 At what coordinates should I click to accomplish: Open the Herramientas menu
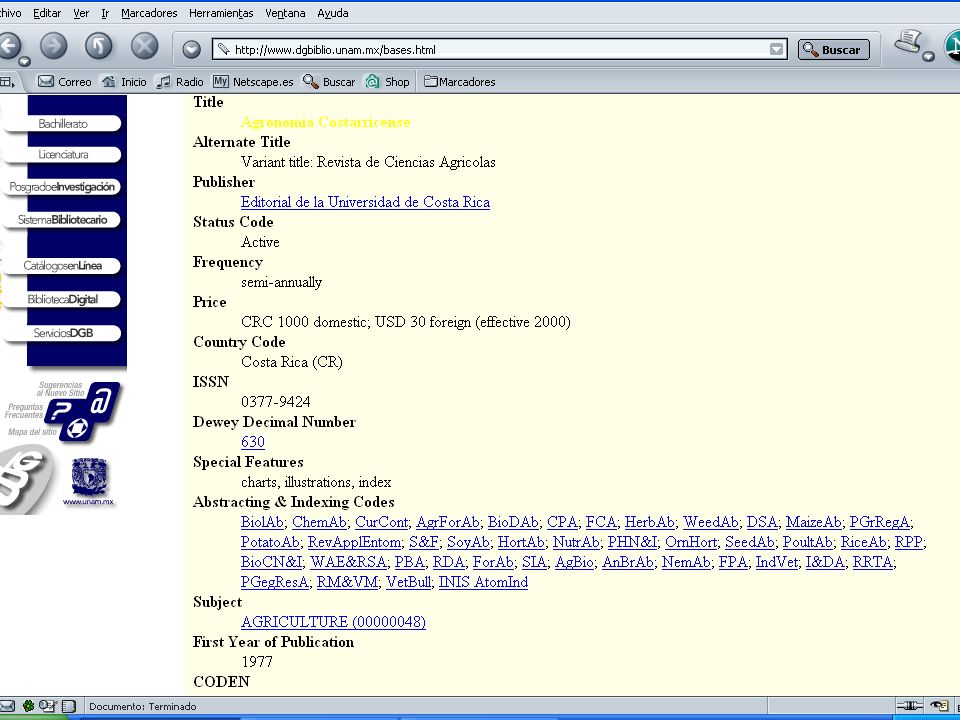[x=221, y=13]
